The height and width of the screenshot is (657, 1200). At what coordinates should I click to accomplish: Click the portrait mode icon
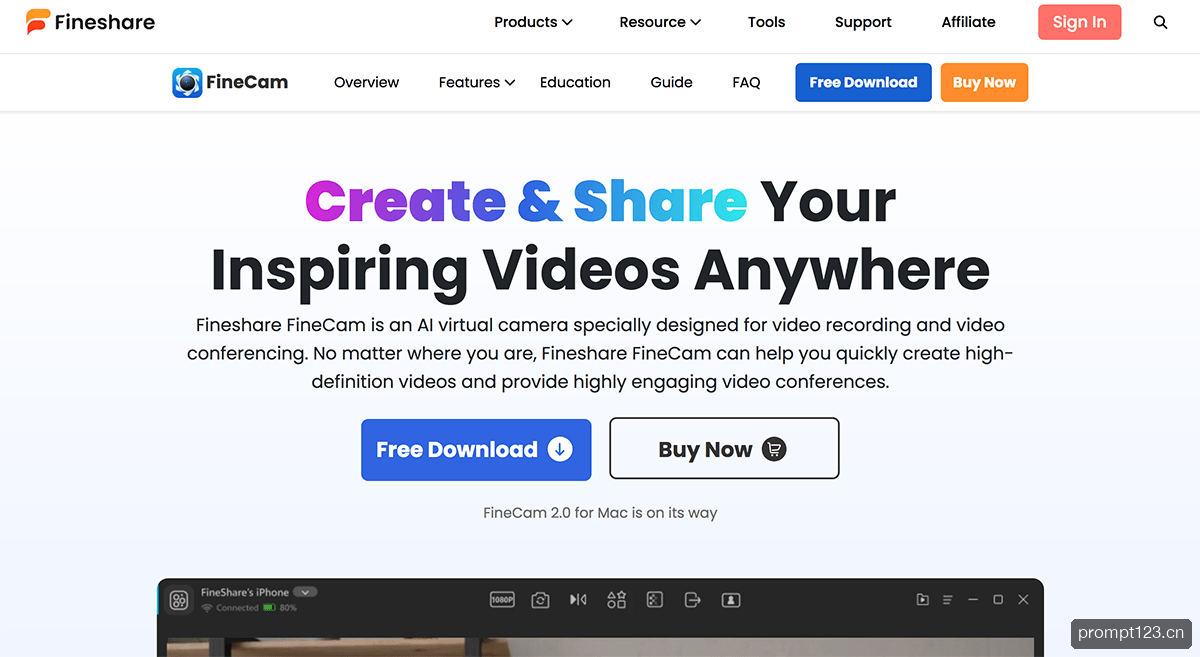coord(731,600)
